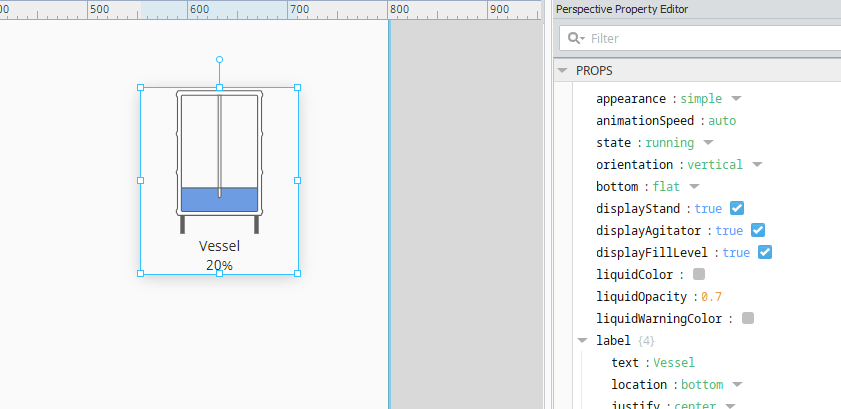Open the liquidColor swatch
This screenshot has height=409, width=841.
[x=699, y=274]
